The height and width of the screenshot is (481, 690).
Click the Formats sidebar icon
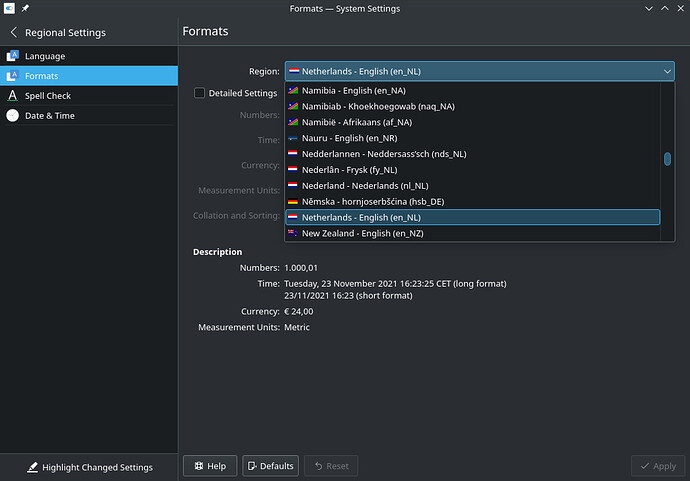tap(13, 76)
